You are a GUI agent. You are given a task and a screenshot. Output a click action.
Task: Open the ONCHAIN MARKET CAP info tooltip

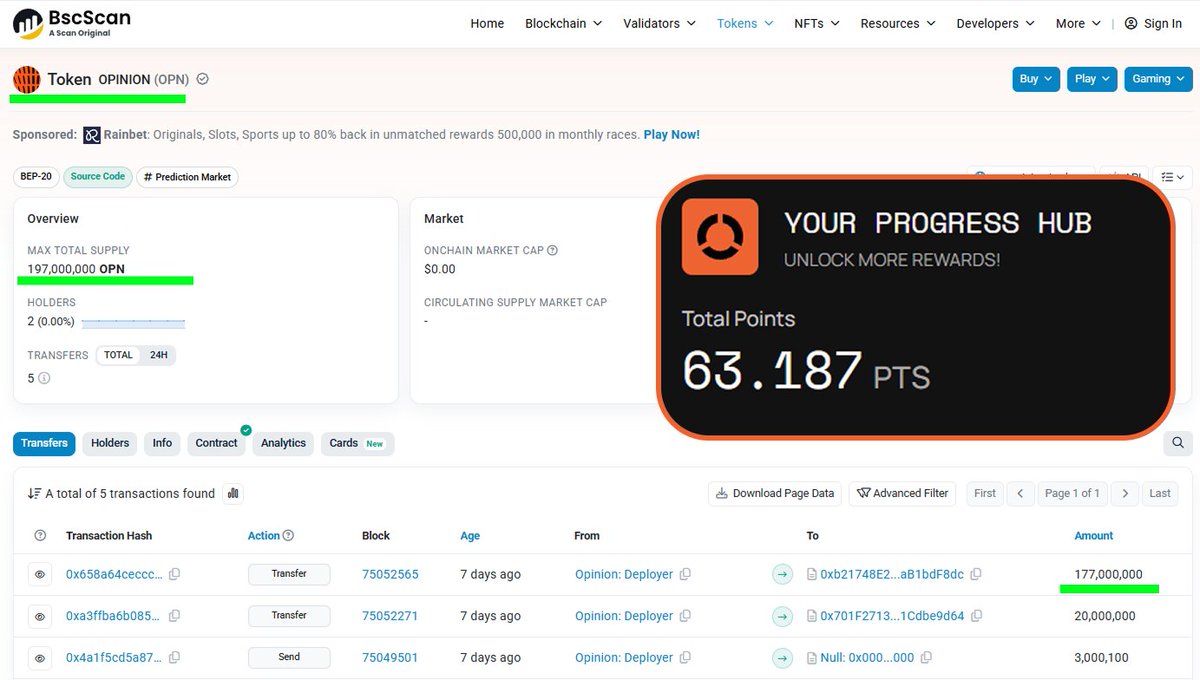[x=553, y=250]
